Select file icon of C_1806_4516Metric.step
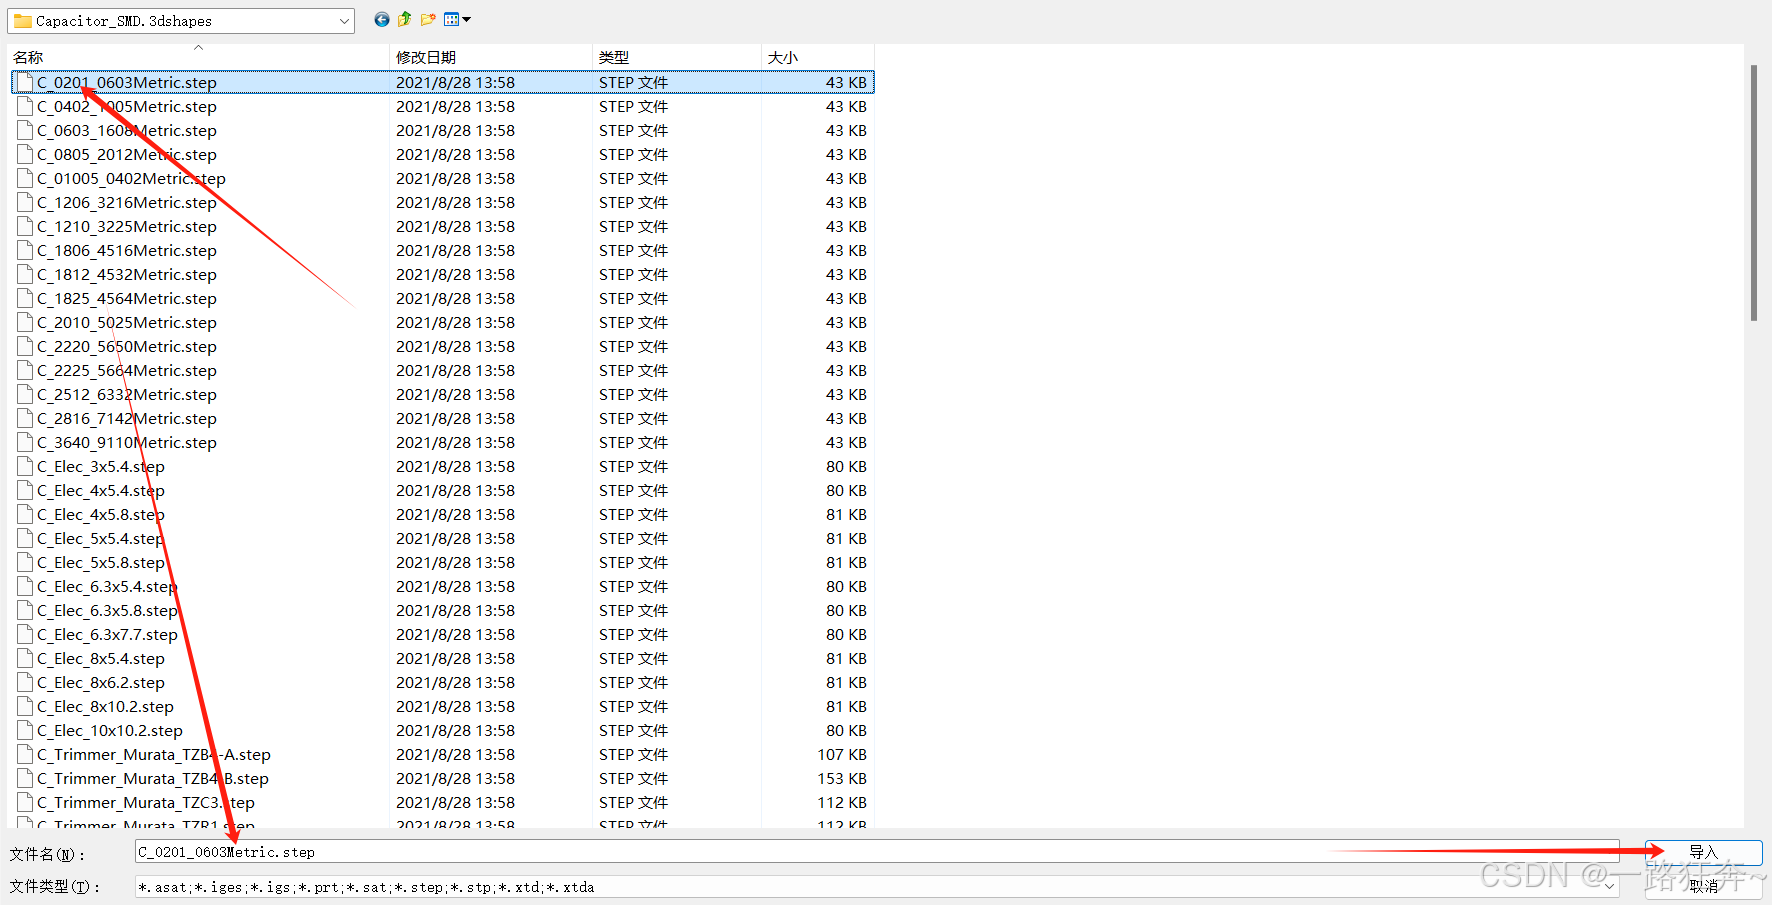Screen dimensions: 1772x905 coord(25,250)
